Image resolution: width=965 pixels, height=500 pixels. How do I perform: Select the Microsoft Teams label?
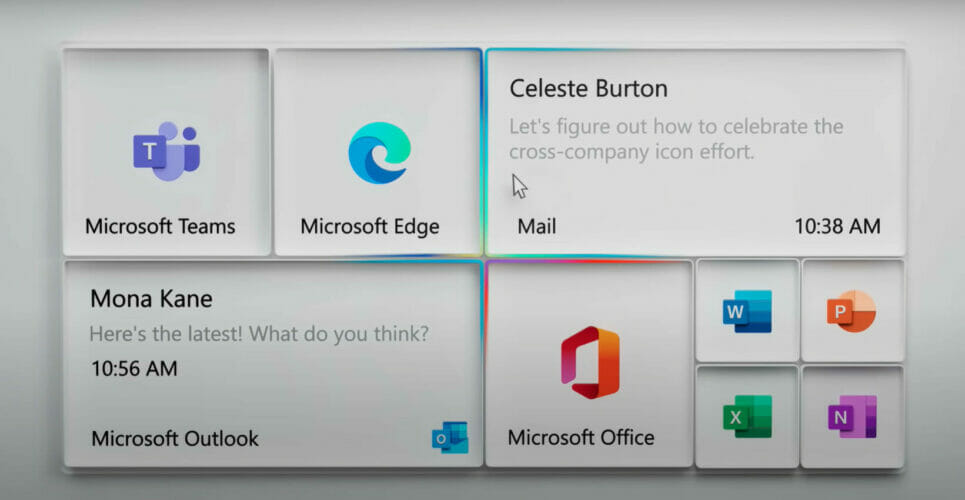[160, 226]
